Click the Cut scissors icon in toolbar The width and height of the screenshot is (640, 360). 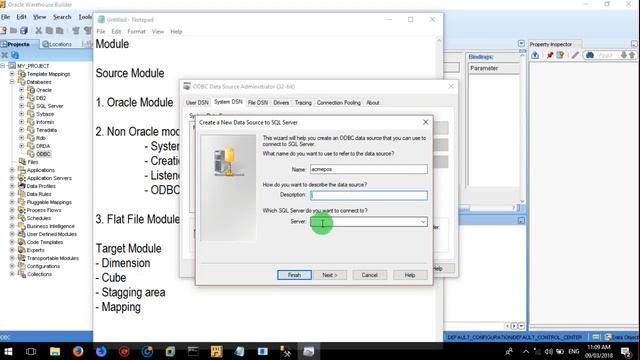[x=38, y=31]
